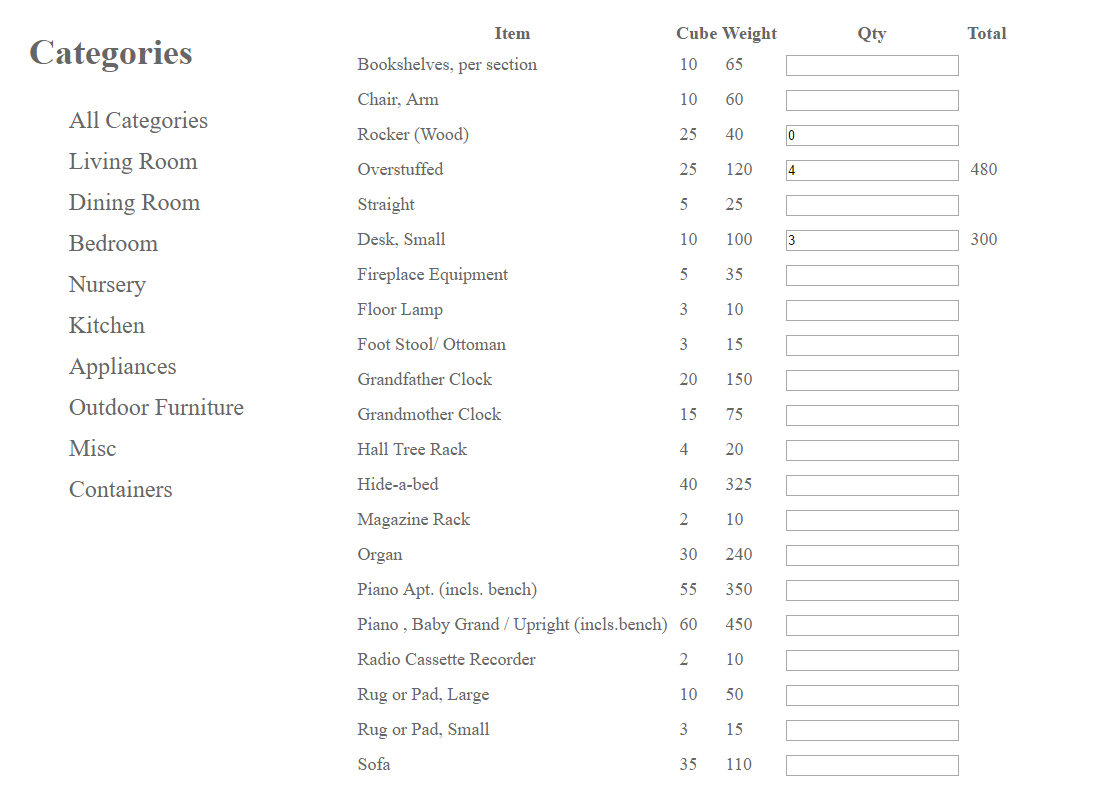Click the Bookshelves quantity field
Image resolution: width=1107 pixels, height=787 pixels.
coord(871,66)
